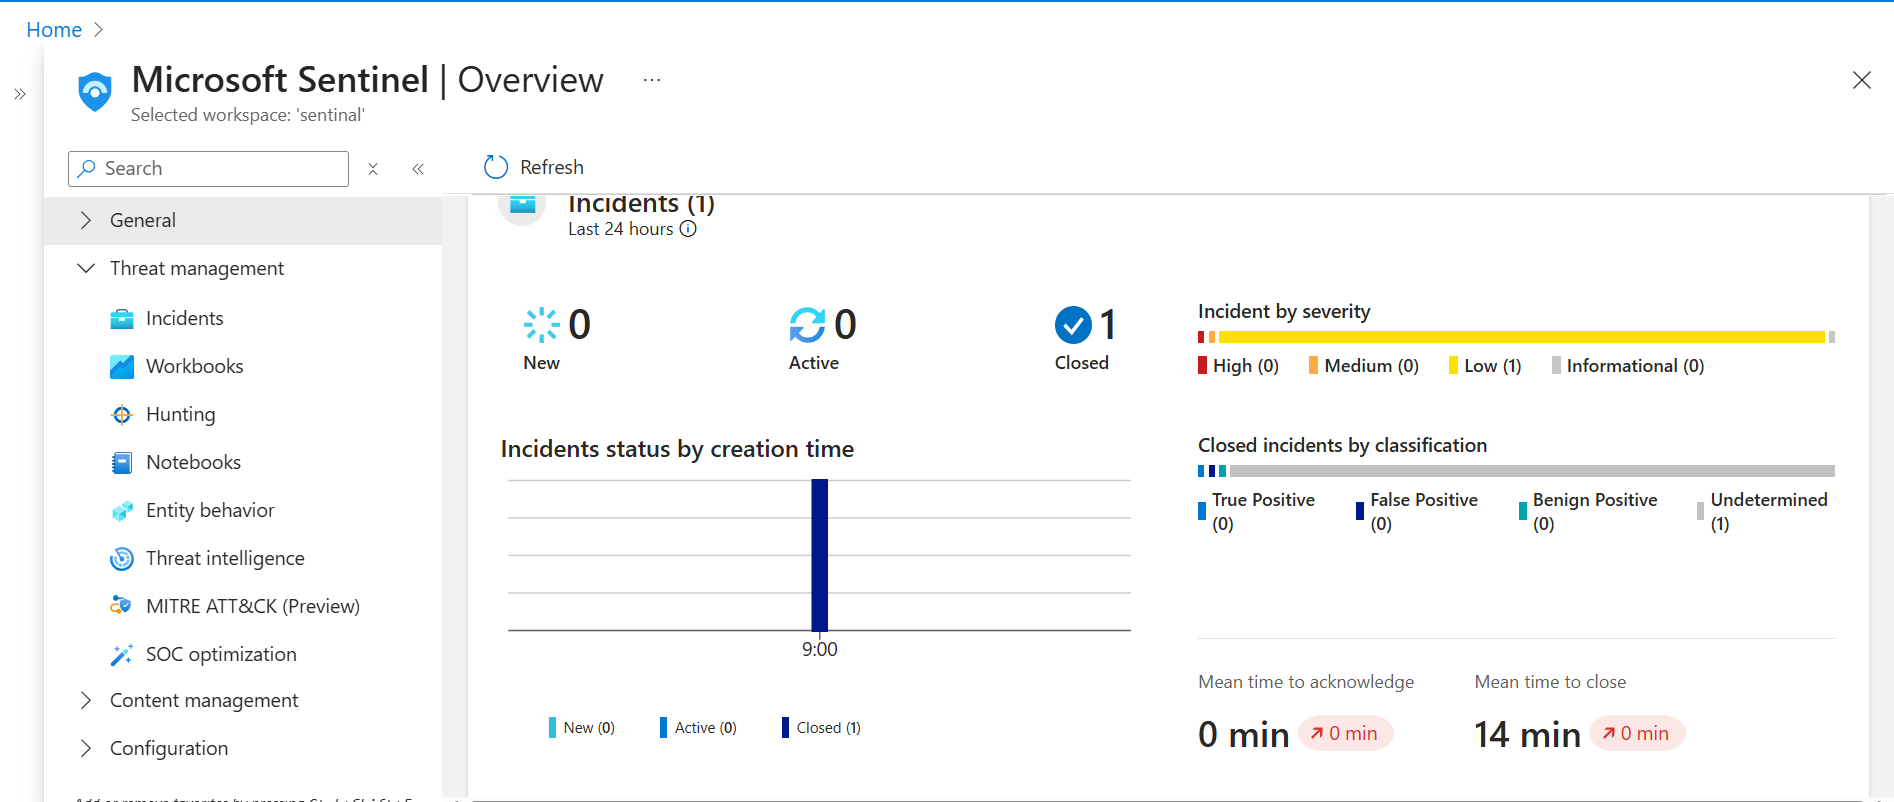Click the sidebar Search field
The height and width of the screenshot is (802, 1894).
(208, 169)
